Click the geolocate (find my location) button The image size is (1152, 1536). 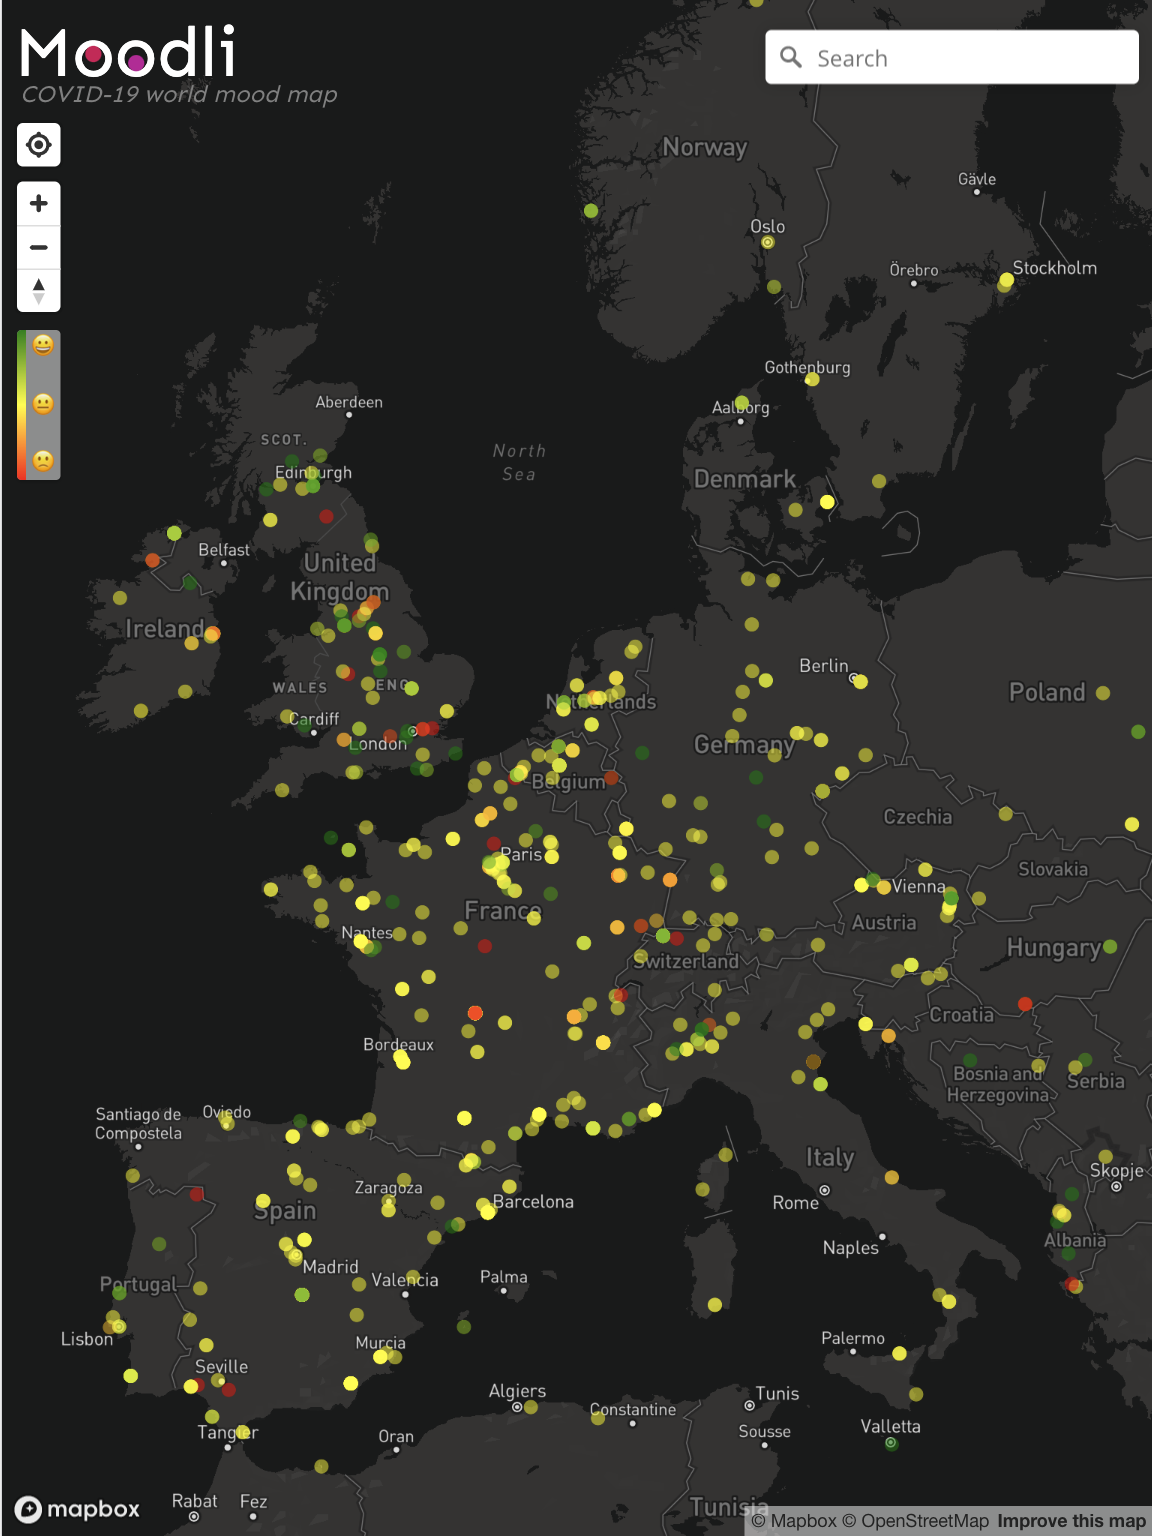[39, 145]
